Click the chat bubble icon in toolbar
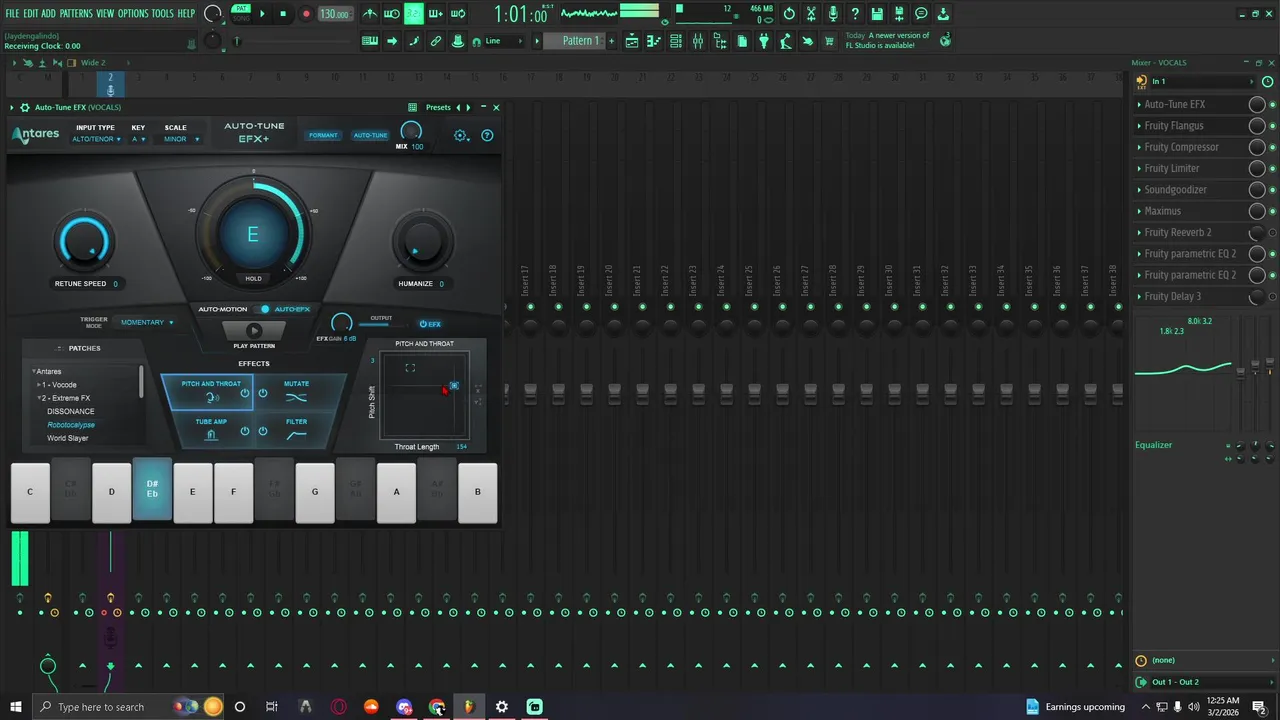The image size is (1280, 720). (x=921, y=14)
